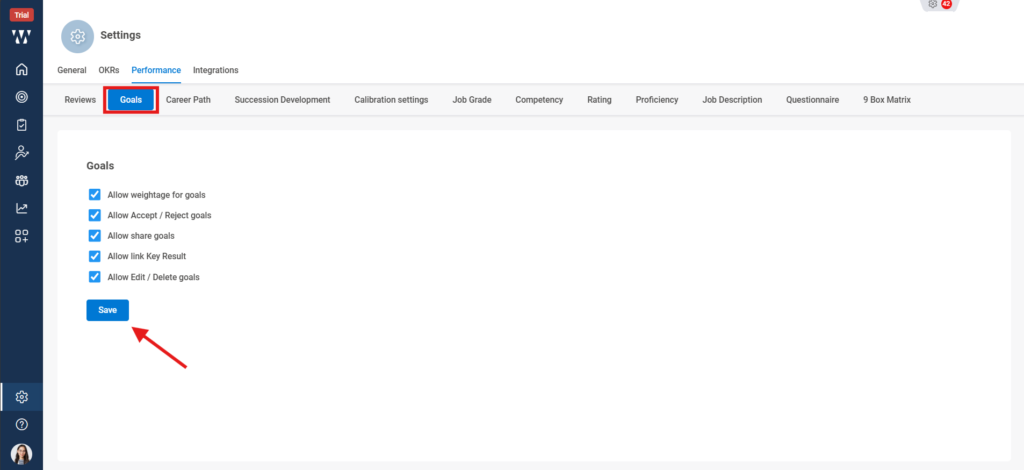
Task: Open the apps add-on icon in sidebar
Action: (x=22, y=236)
